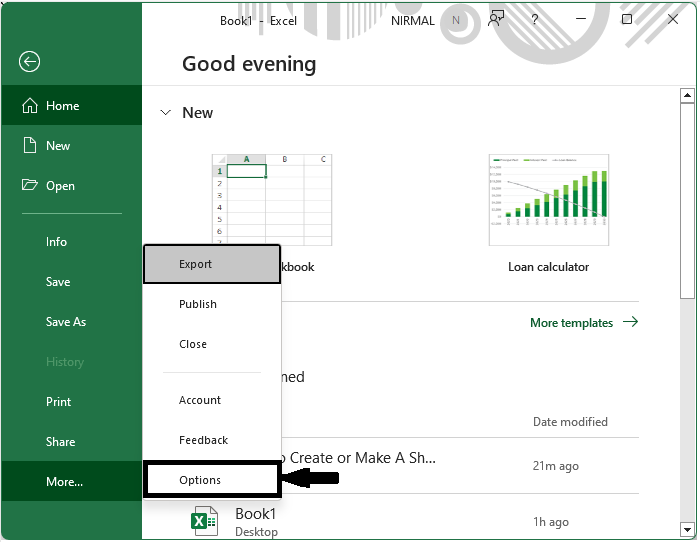The width and height of the screenshot is (700, 542).
Task: Click the 1h ago timestamp
Action: point(550,522)
